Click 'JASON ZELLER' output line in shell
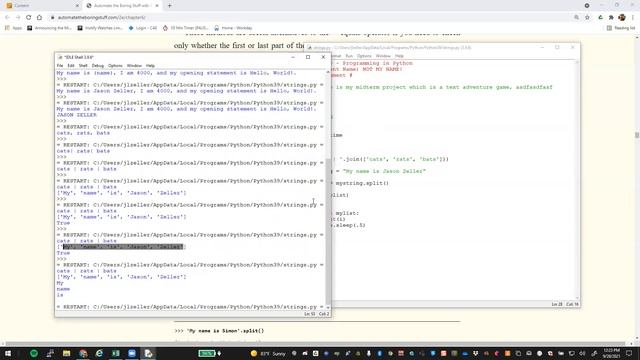640x360 pixels. pos(77,115)
